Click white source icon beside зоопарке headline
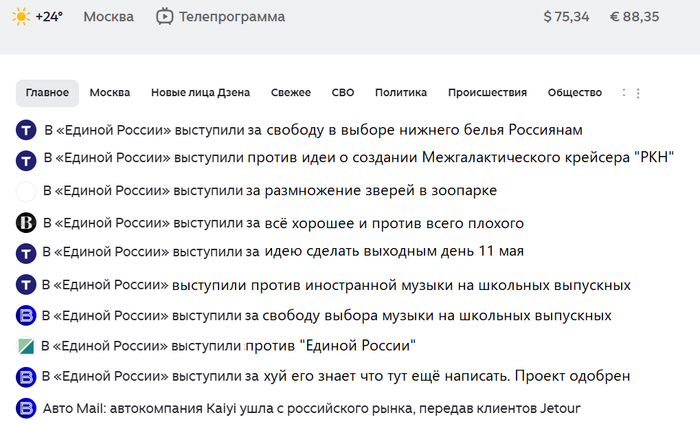Image resolution: width=700 pixels, height=424 pixels. (x=26, y=191)
